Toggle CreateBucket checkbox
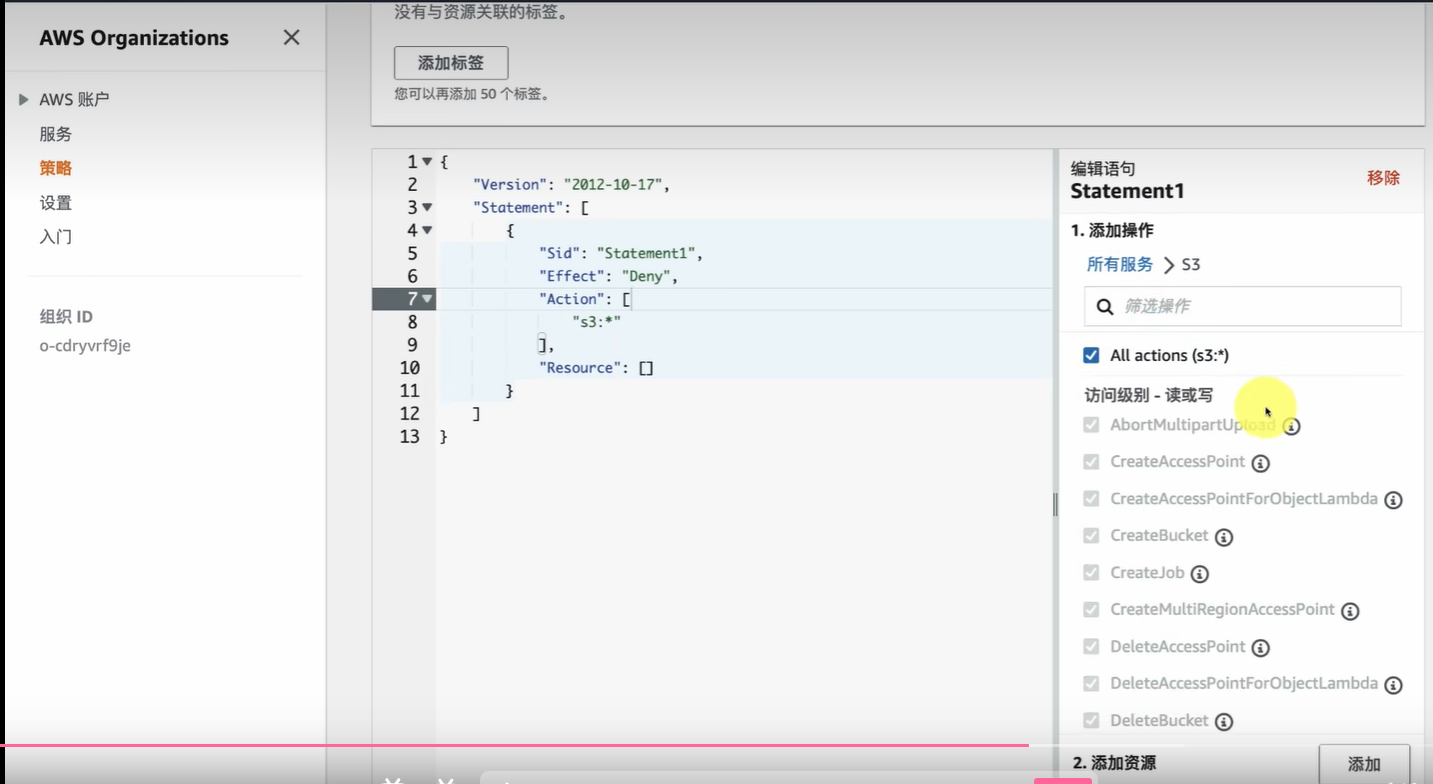The width and height of the screenshot is (1433, 784). point(1091,536)
